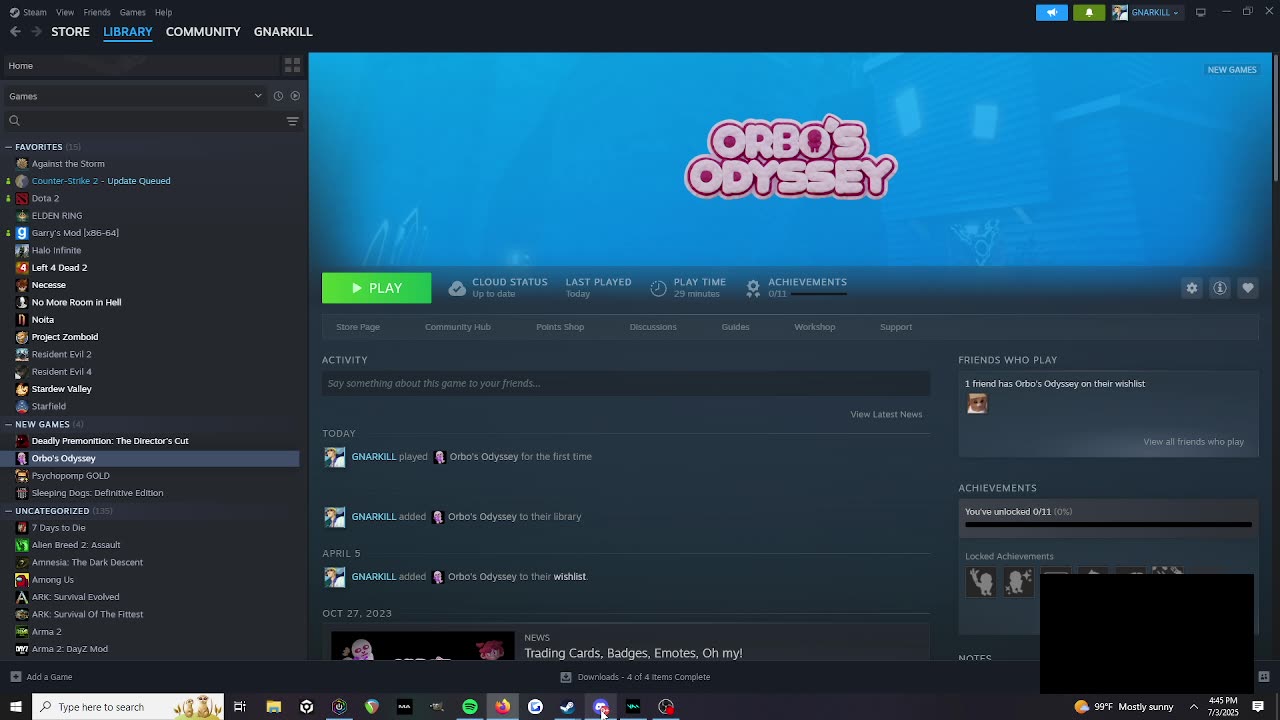
Task: Open Discord taskbar icon
Action: (600, 707)
